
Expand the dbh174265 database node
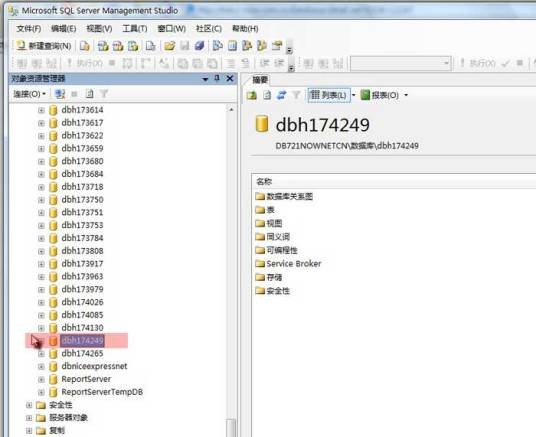pyautogui.click(x=41, y=354)
